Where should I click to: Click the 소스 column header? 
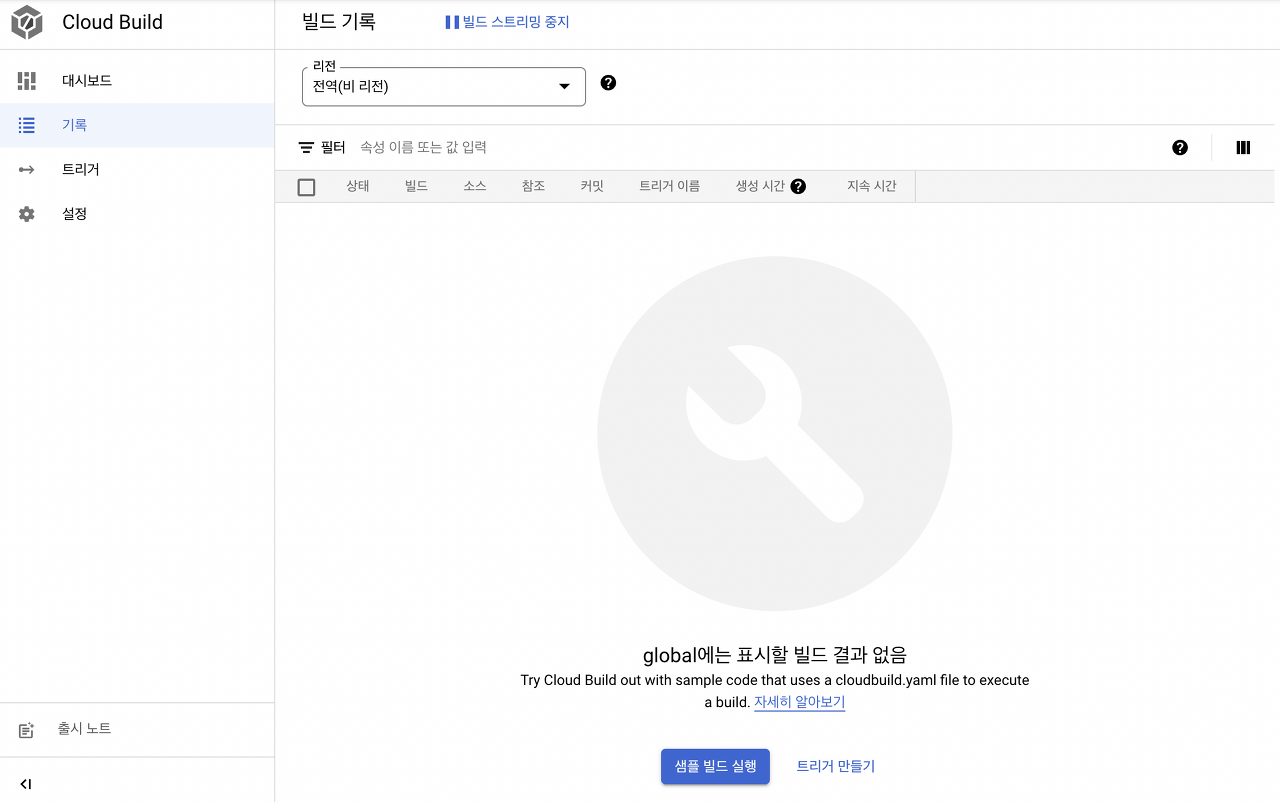click(475, 186)
